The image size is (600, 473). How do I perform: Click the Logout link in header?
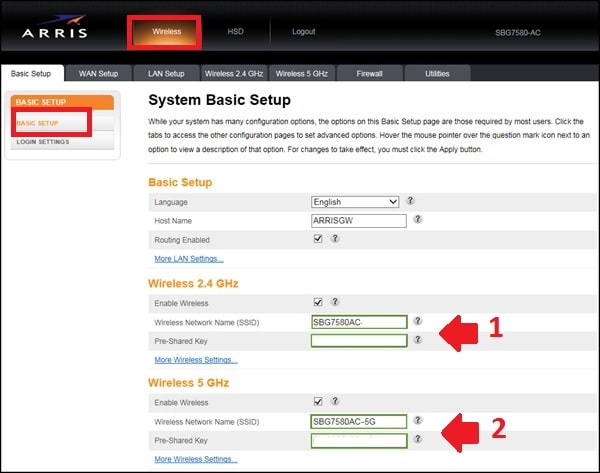click(303, 32)
